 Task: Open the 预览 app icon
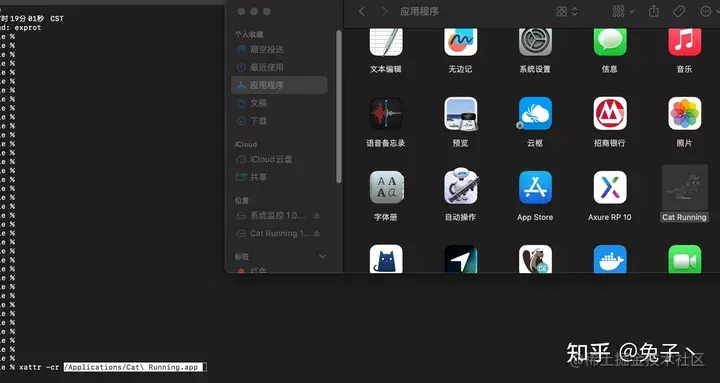[x=460, y=113]
